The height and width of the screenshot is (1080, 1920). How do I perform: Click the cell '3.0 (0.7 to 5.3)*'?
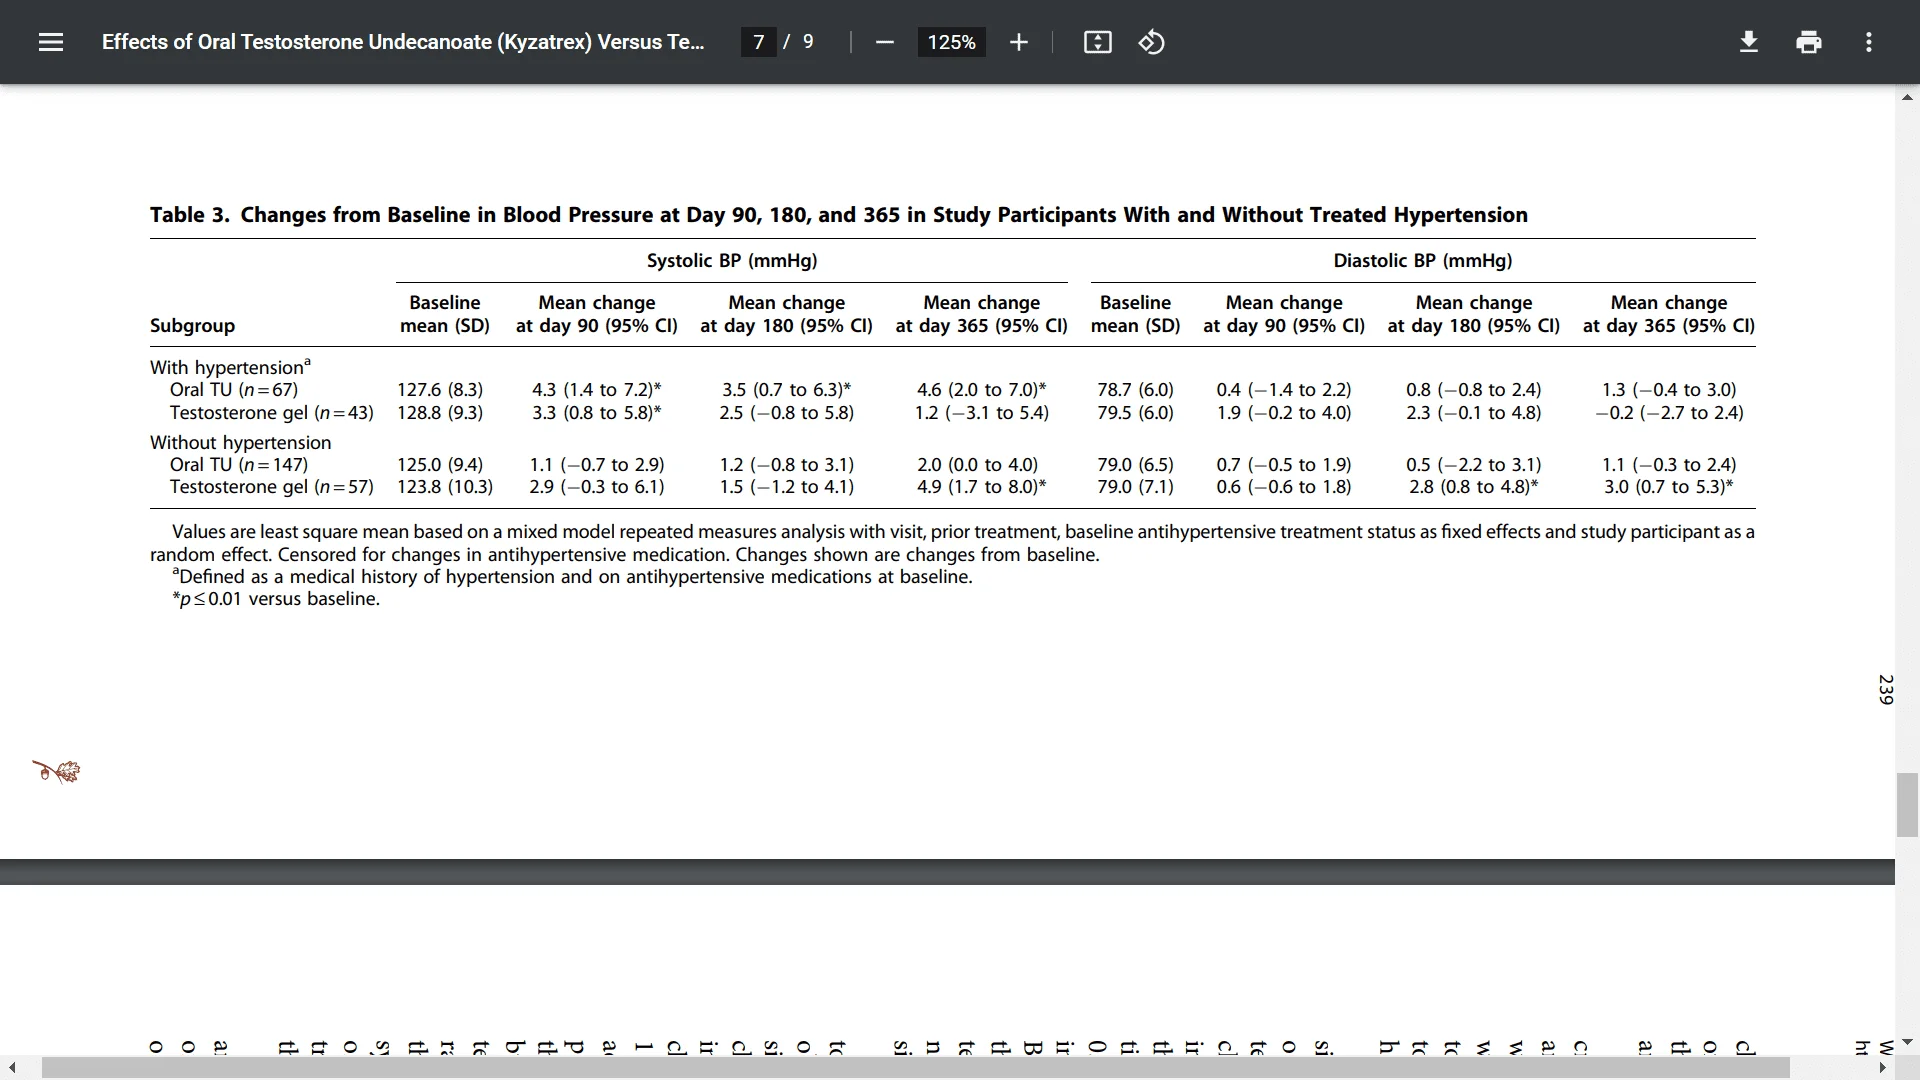[1669, 487]
